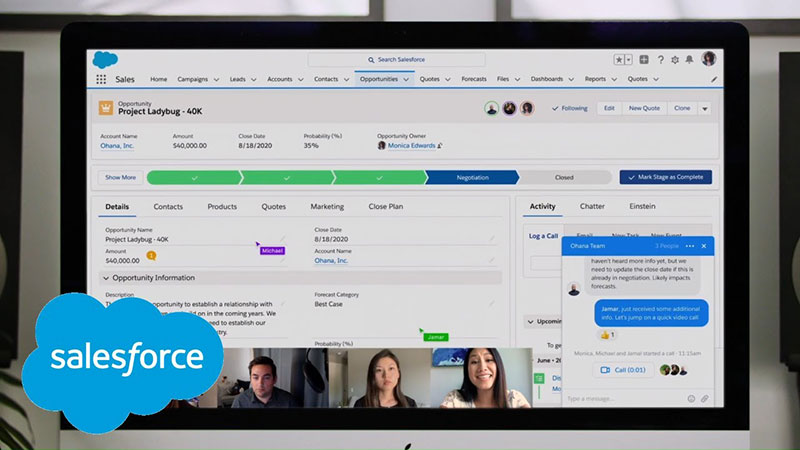This screenshot has width=800, height=450.
Task: Open the Close Plan tab
Action: pos(386,207)
